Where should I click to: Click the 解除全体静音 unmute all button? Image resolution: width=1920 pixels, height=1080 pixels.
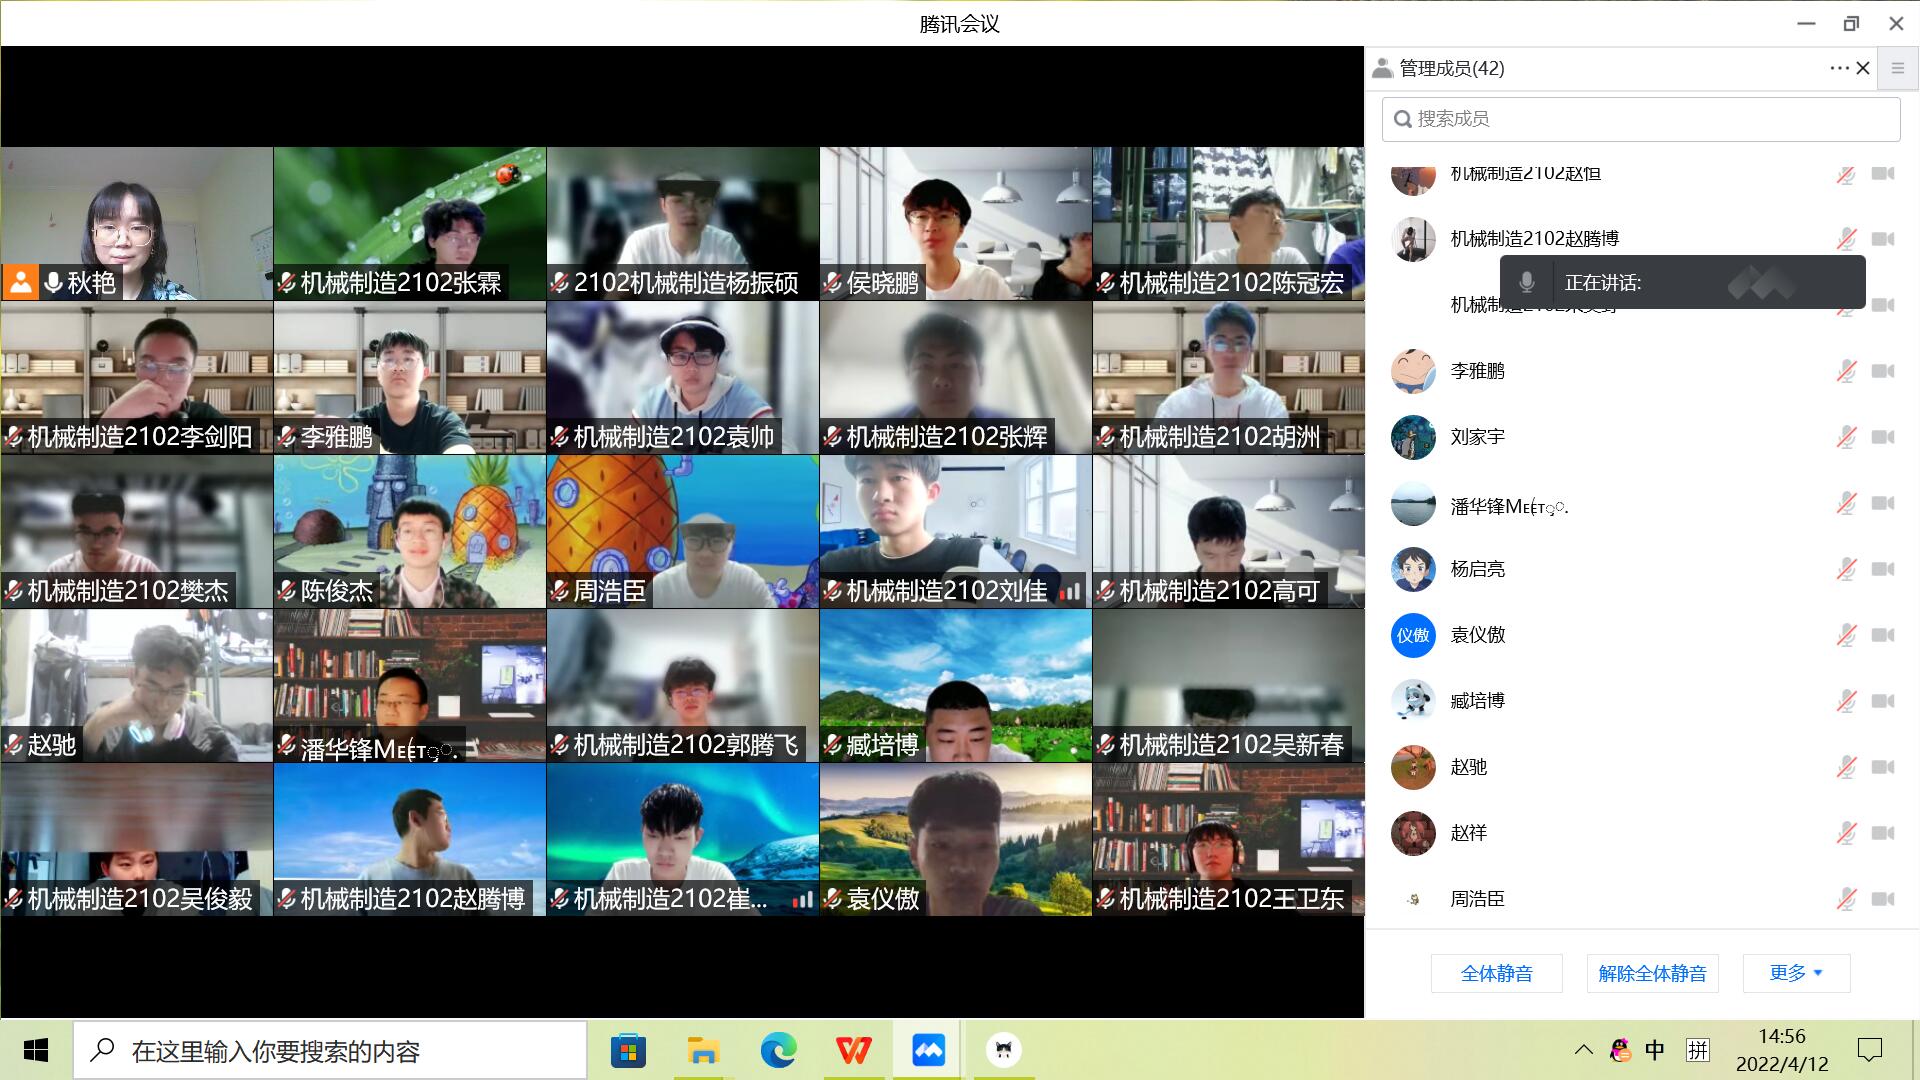point(1652,973)
